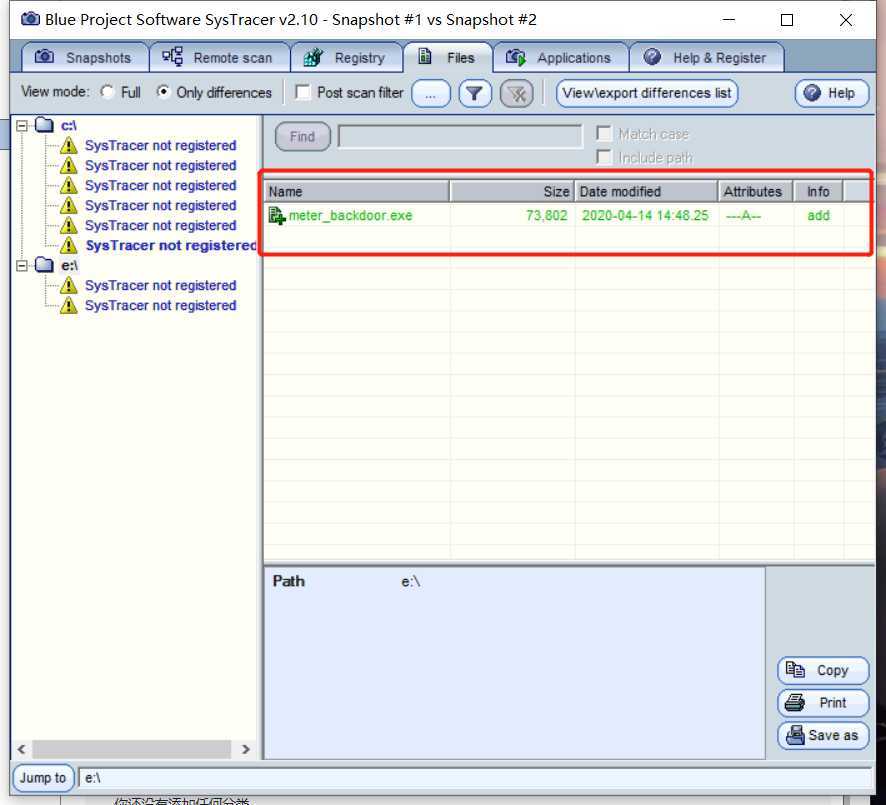Click the clear filter funnel icon

pyautogui.click(x=516, y=93)
